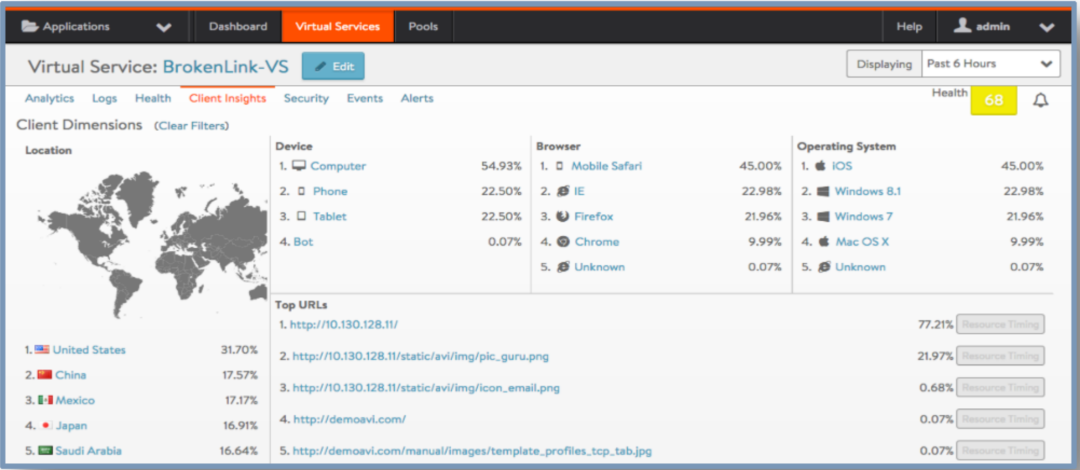1080x470 pixels.
Task: Expand the admin user menu chevron
Action: click(x=1046, y=28)
